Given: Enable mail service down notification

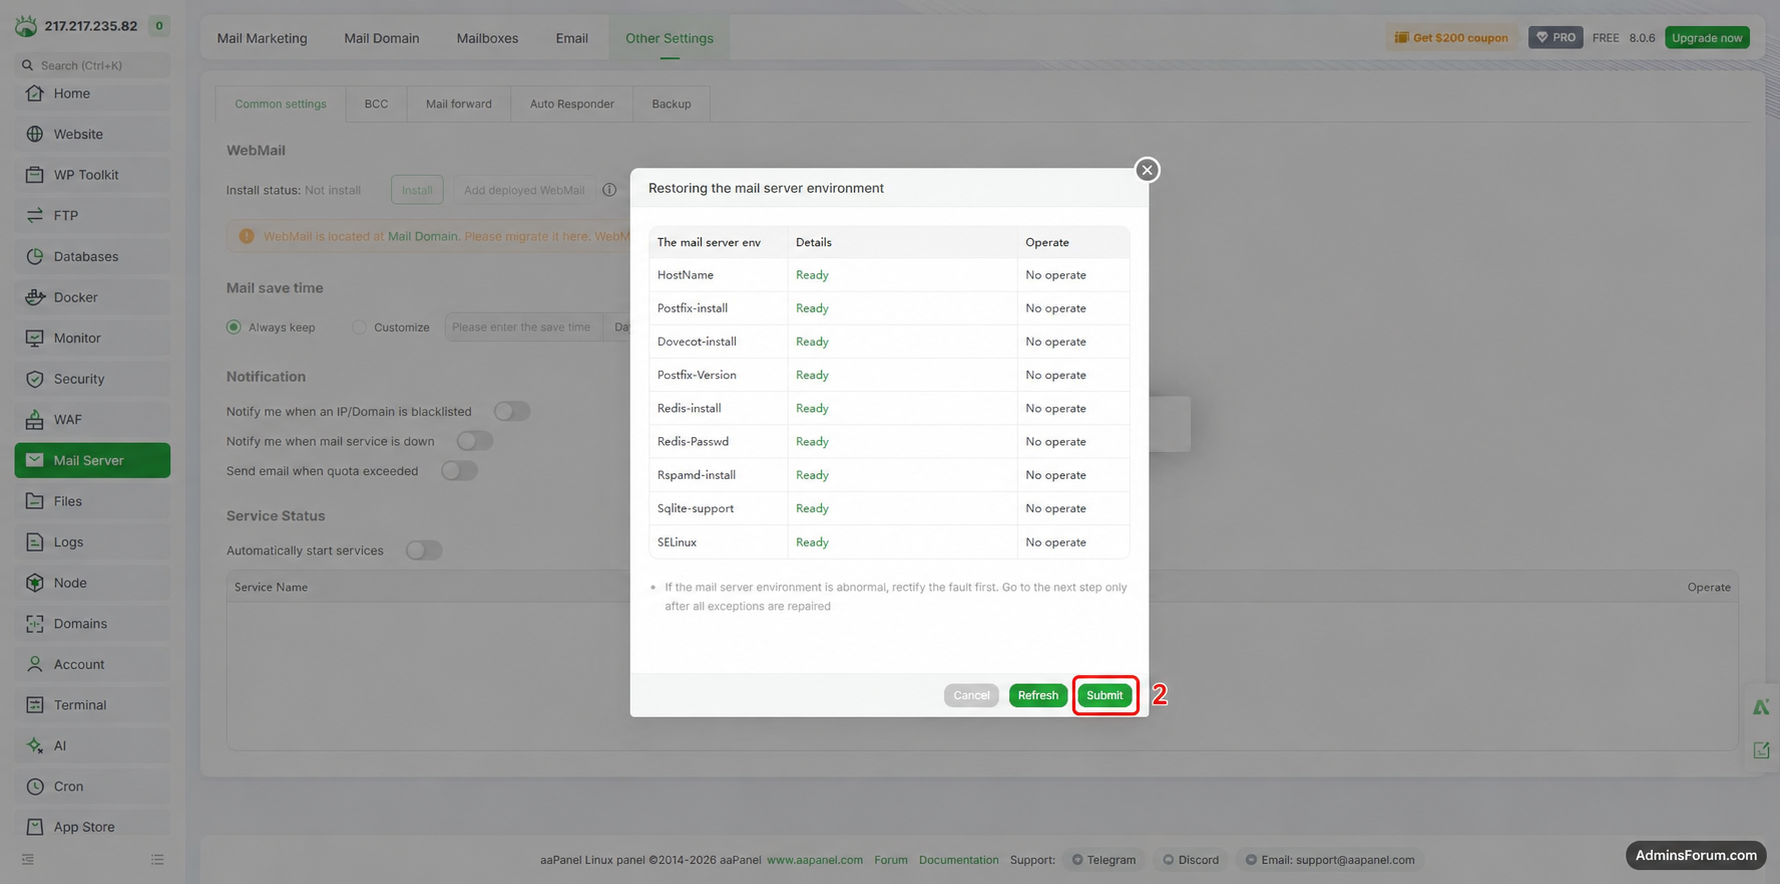Looking at the screenshot, I should click(475, 441).
